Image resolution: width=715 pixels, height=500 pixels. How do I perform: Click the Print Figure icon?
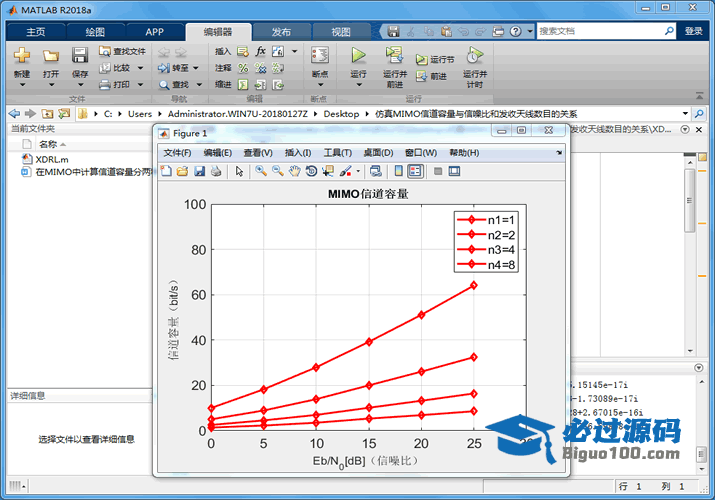[215, 171]
